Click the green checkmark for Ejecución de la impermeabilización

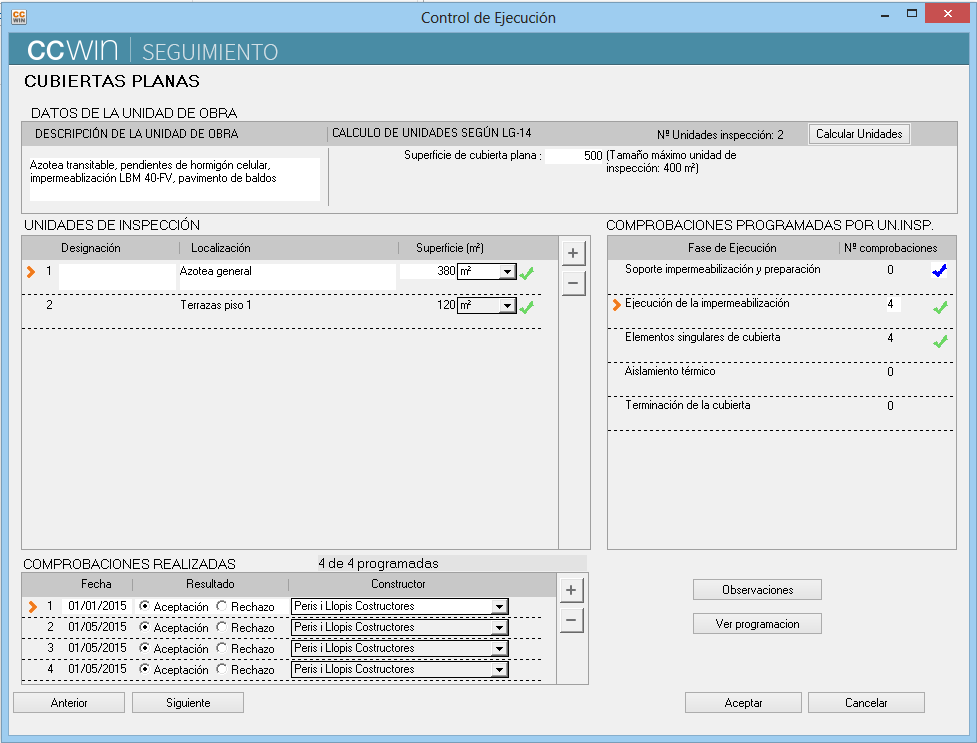point(940,307)
